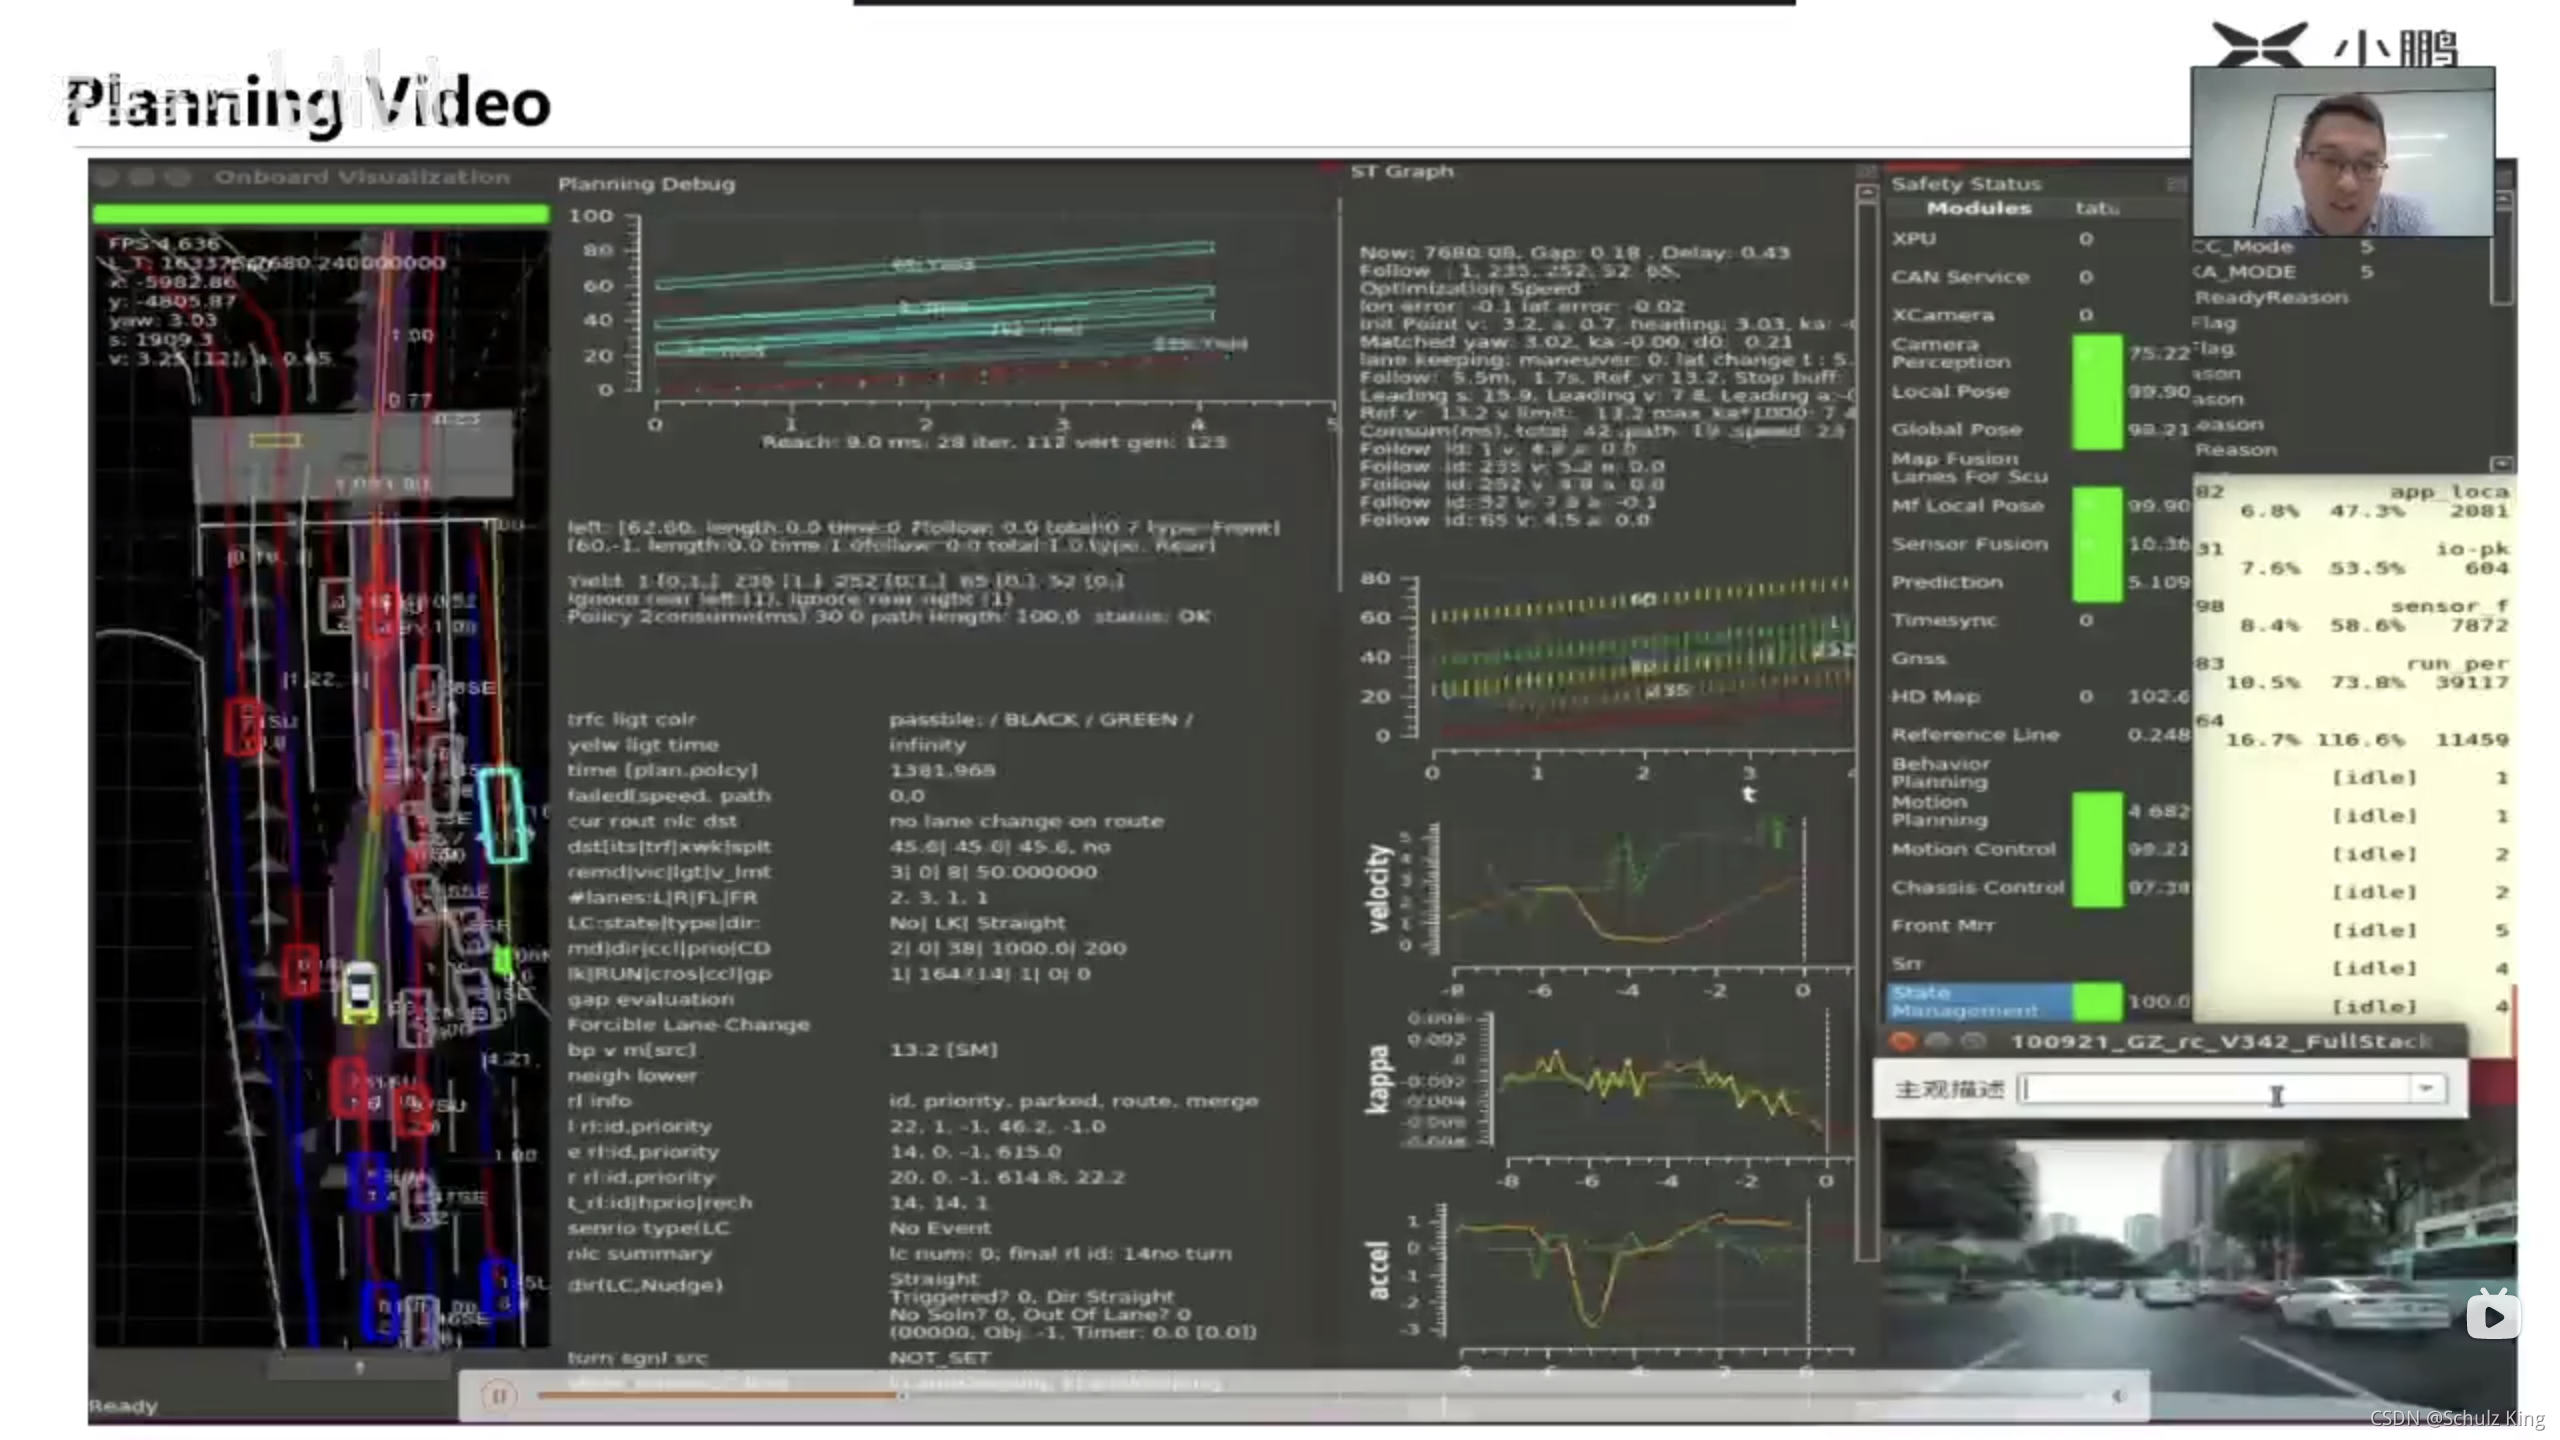The image size is (2560, 1440).
Task: Select the cyan highlighted vehicle box
Action: 502,814
